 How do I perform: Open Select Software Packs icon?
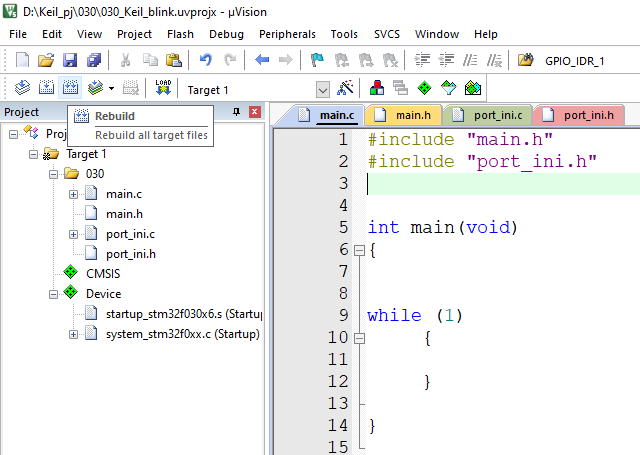pos(449,87)
